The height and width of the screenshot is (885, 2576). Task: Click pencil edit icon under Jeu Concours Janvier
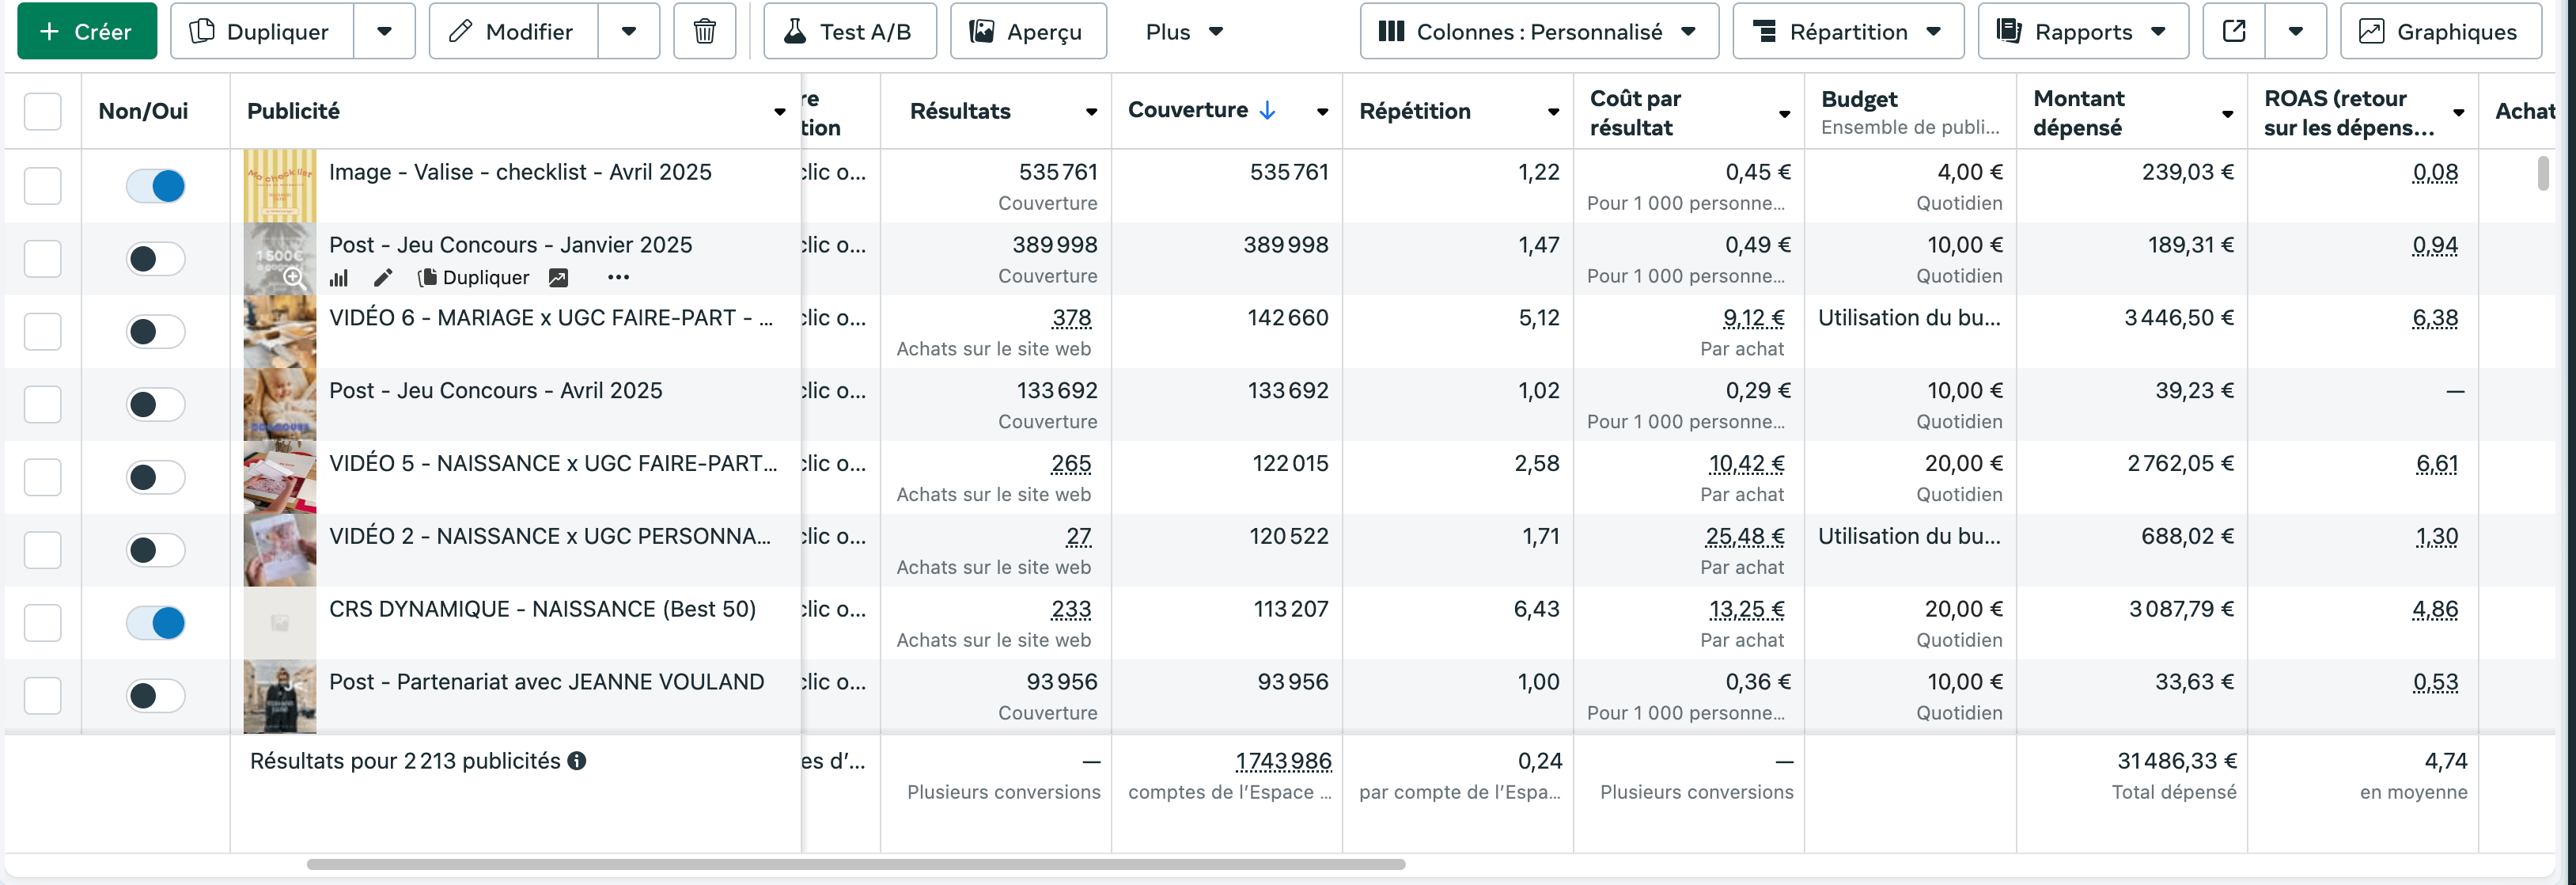382,278
